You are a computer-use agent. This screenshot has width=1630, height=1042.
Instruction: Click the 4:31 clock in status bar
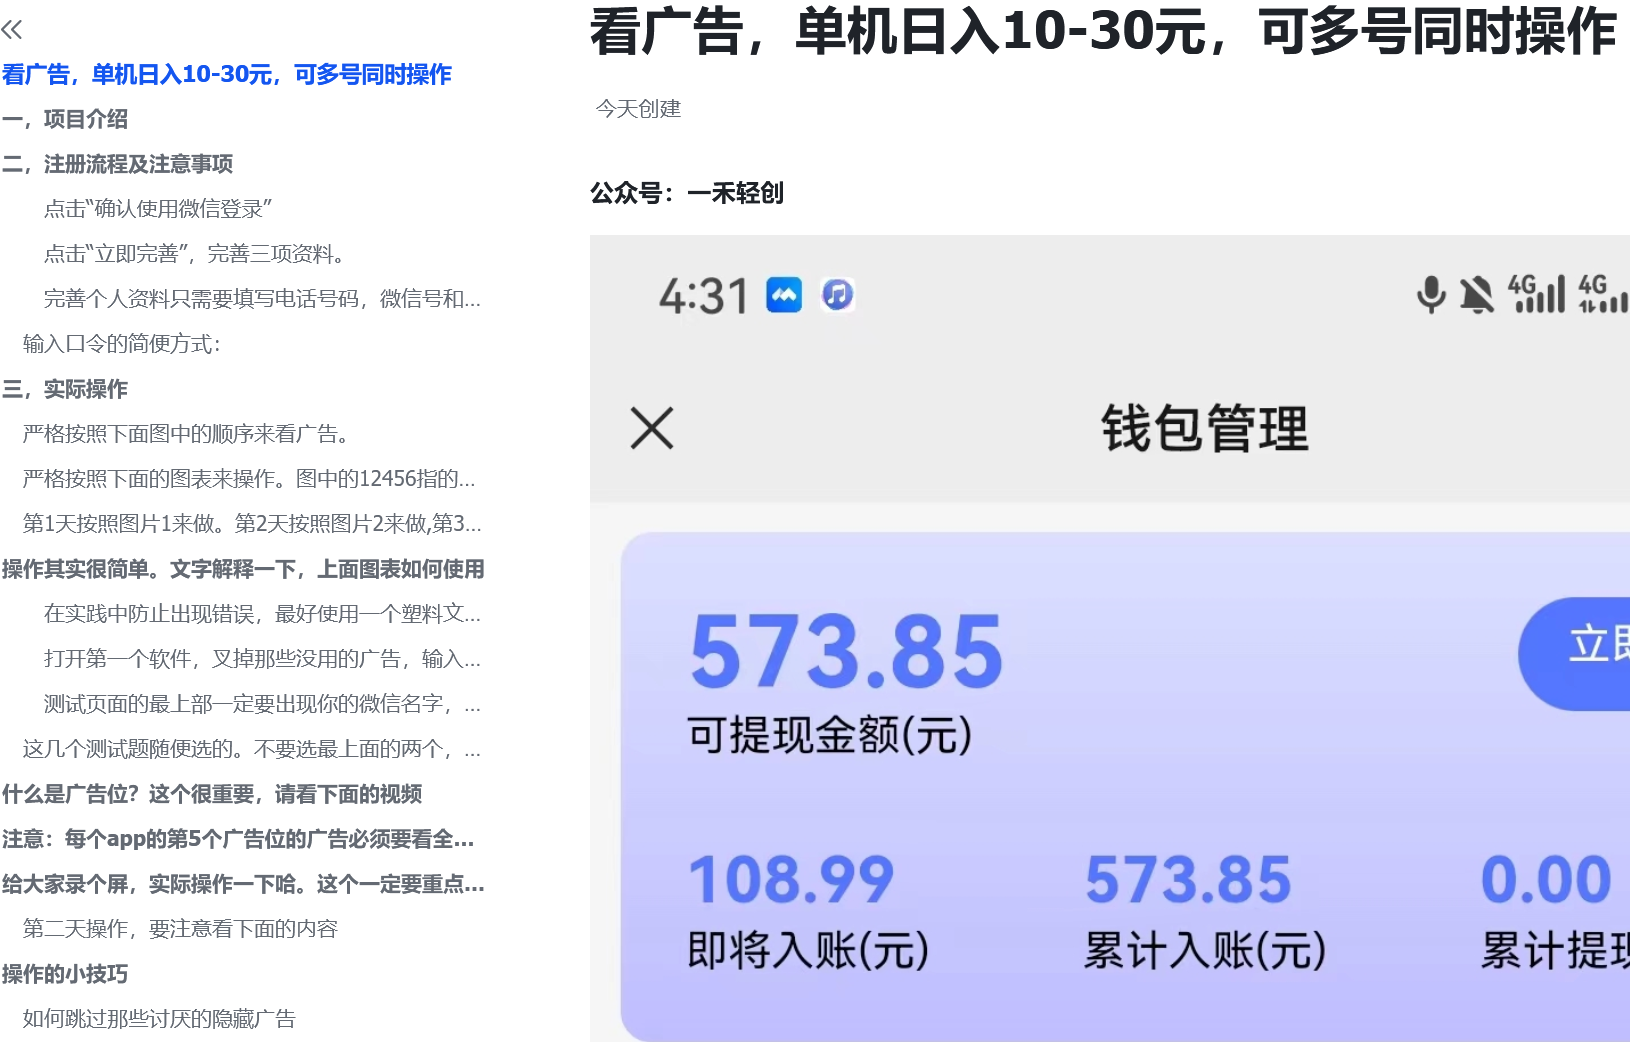tap(704, 296)
